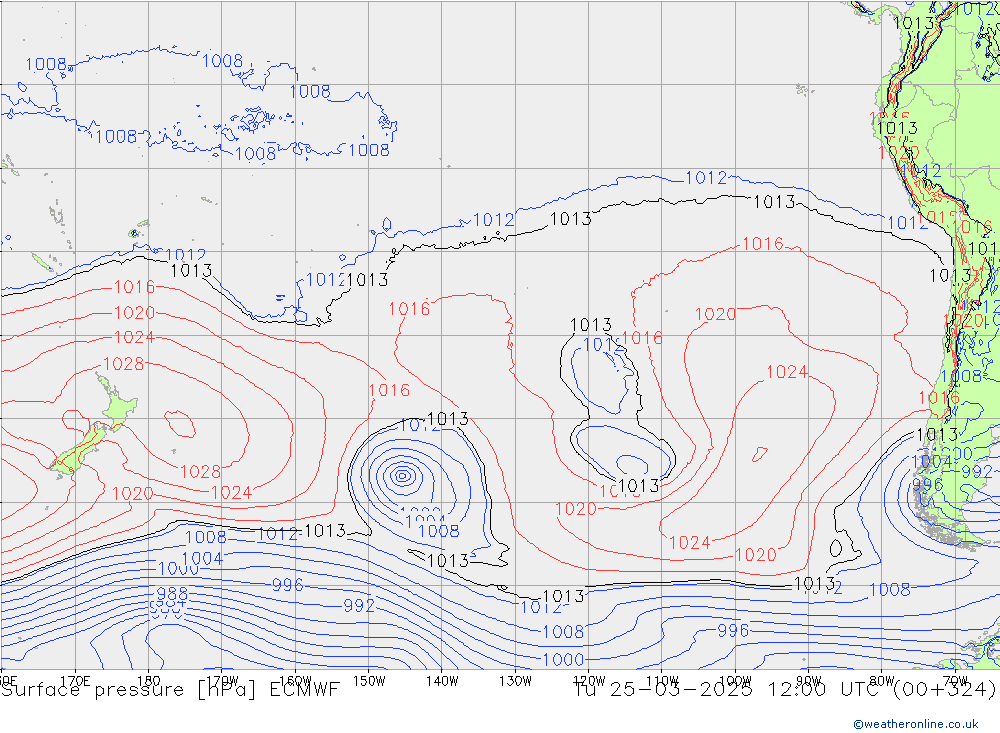Click the blue 996 label near 100W
This screenshot has height=733, width=1000.
[733, 630]
